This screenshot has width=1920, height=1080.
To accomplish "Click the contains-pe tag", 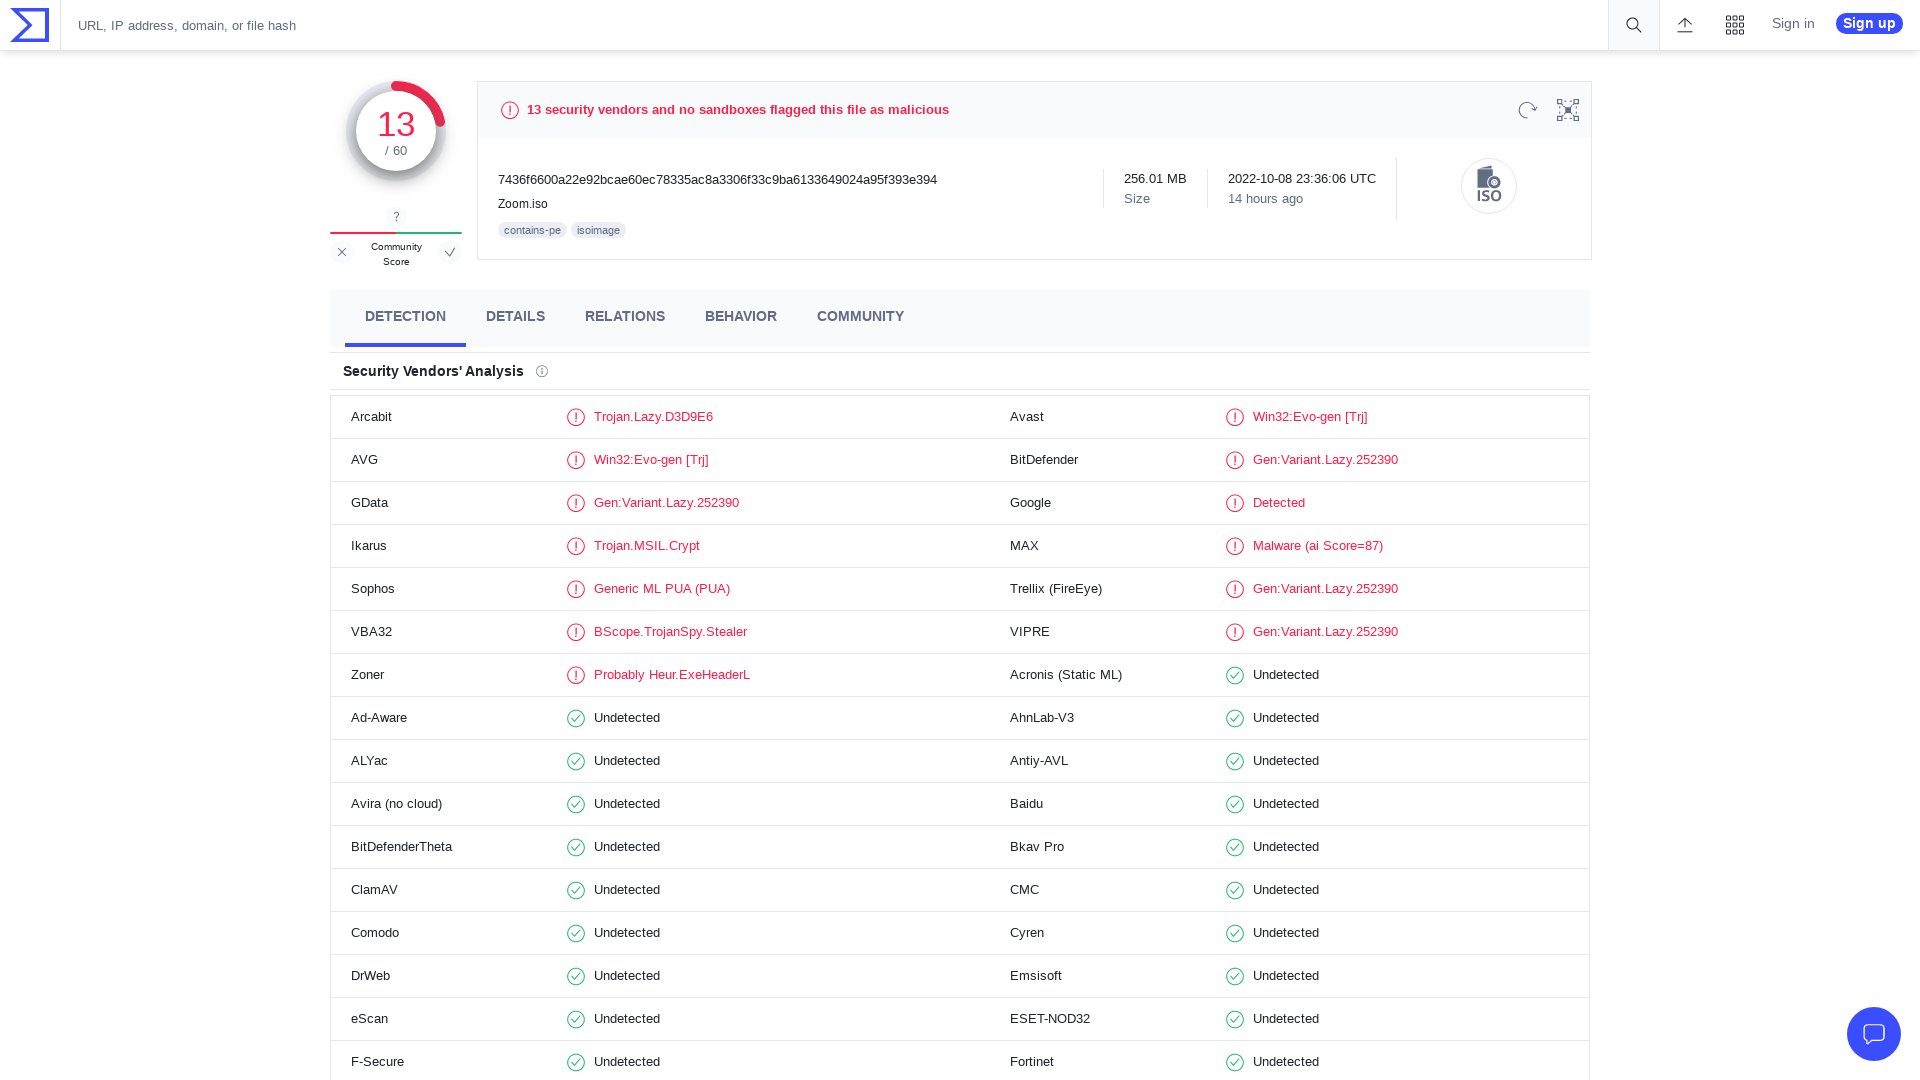I will [532, 230].
